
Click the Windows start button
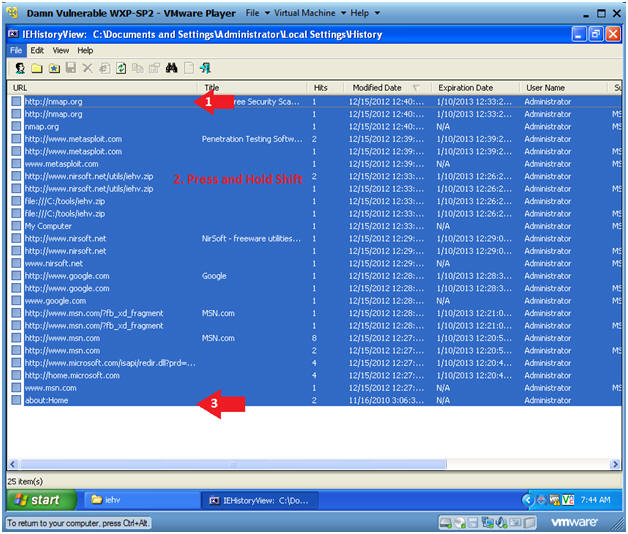(x=41, y=500)
